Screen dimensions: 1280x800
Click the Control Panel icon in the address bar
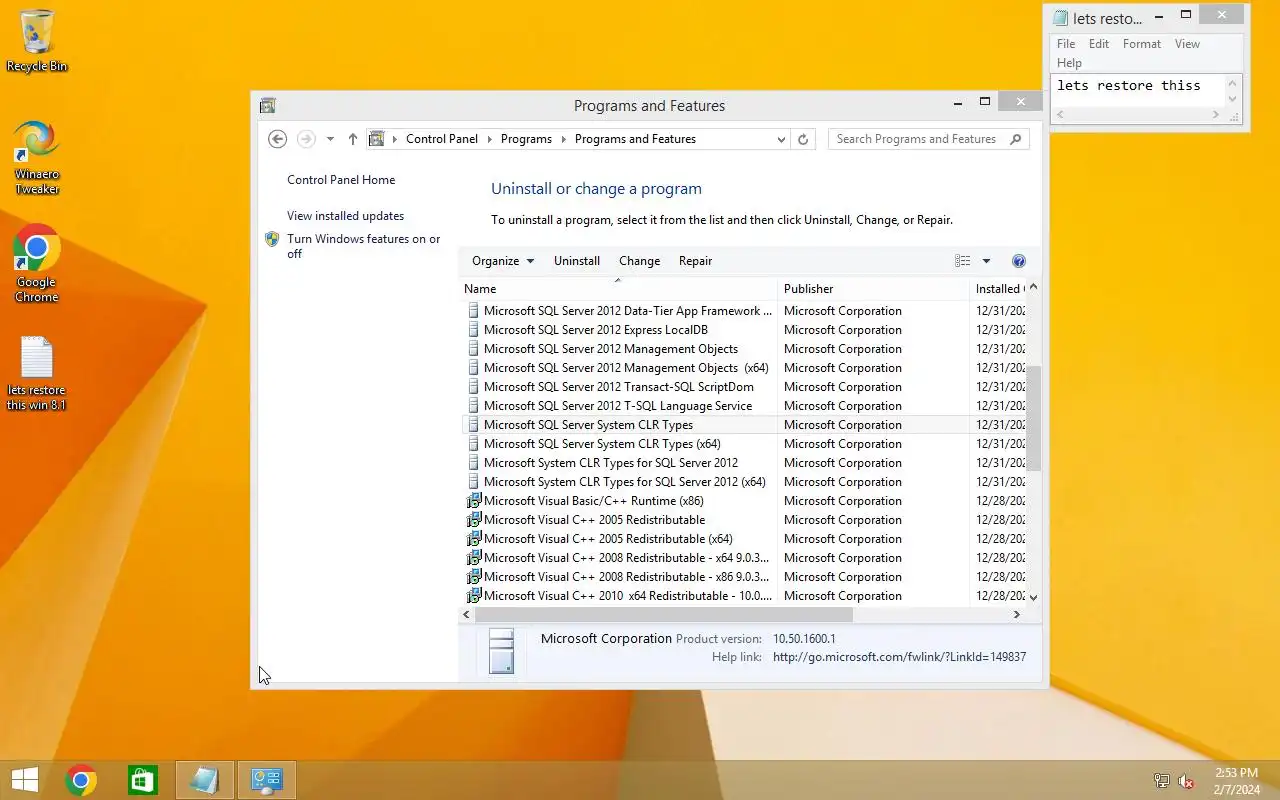pos(377,139)
